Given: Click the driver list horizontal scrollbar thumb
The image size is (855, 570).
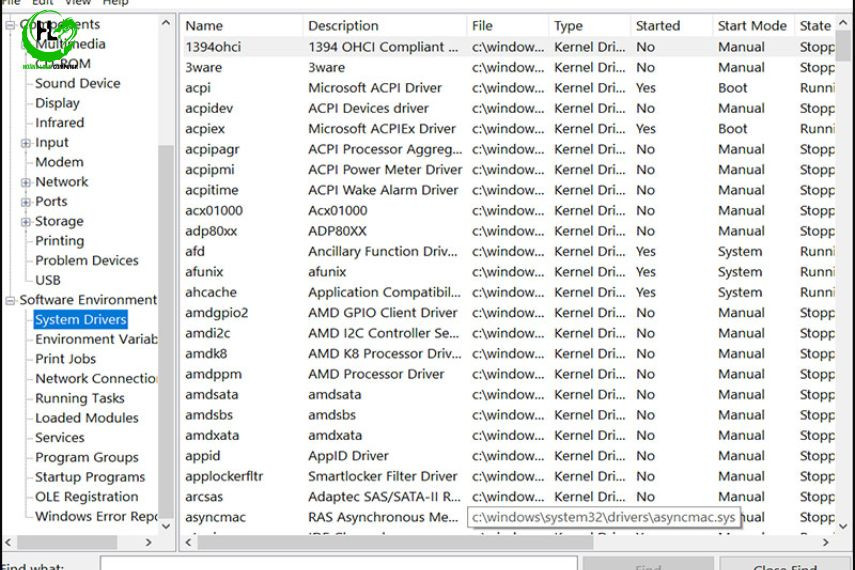Looking at the screenshot, I should [x=395, y=542].
